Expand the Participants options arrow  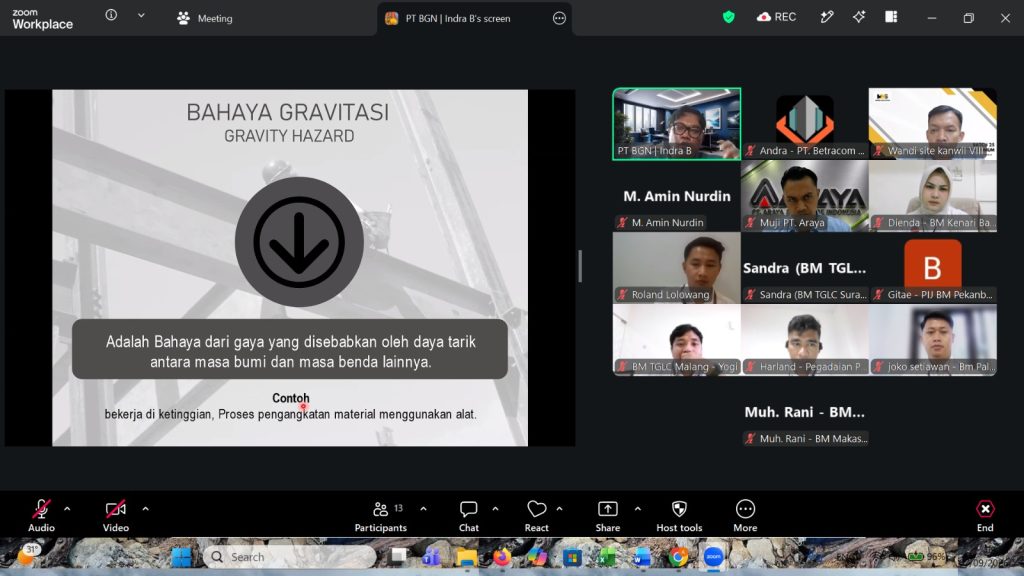[423, 509]
